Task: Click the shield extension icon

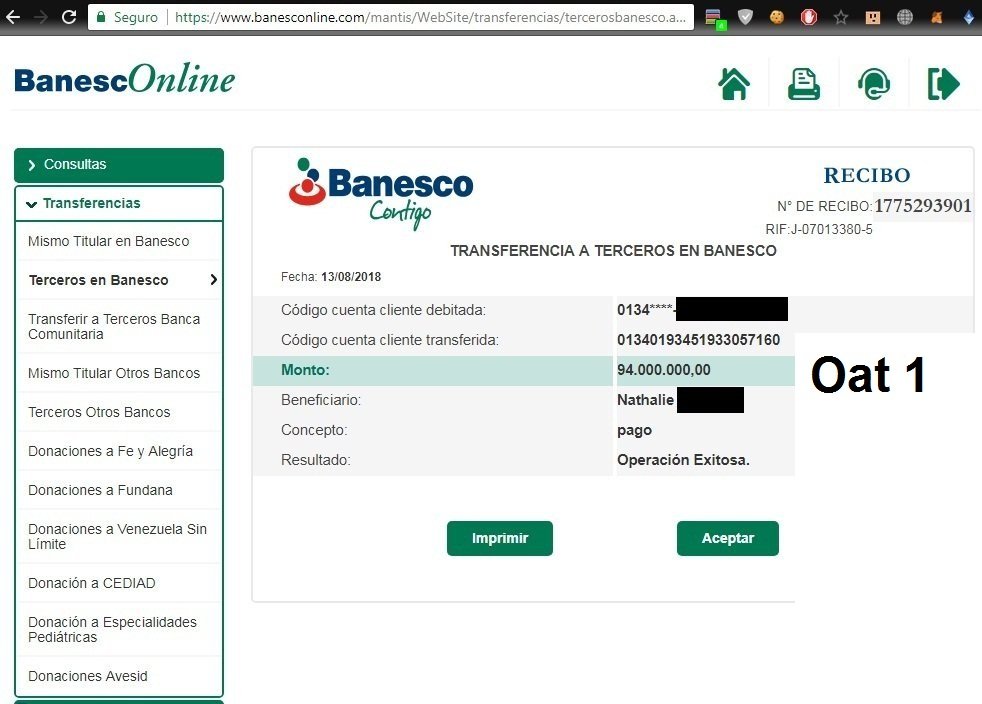Action: pos(745,18)
